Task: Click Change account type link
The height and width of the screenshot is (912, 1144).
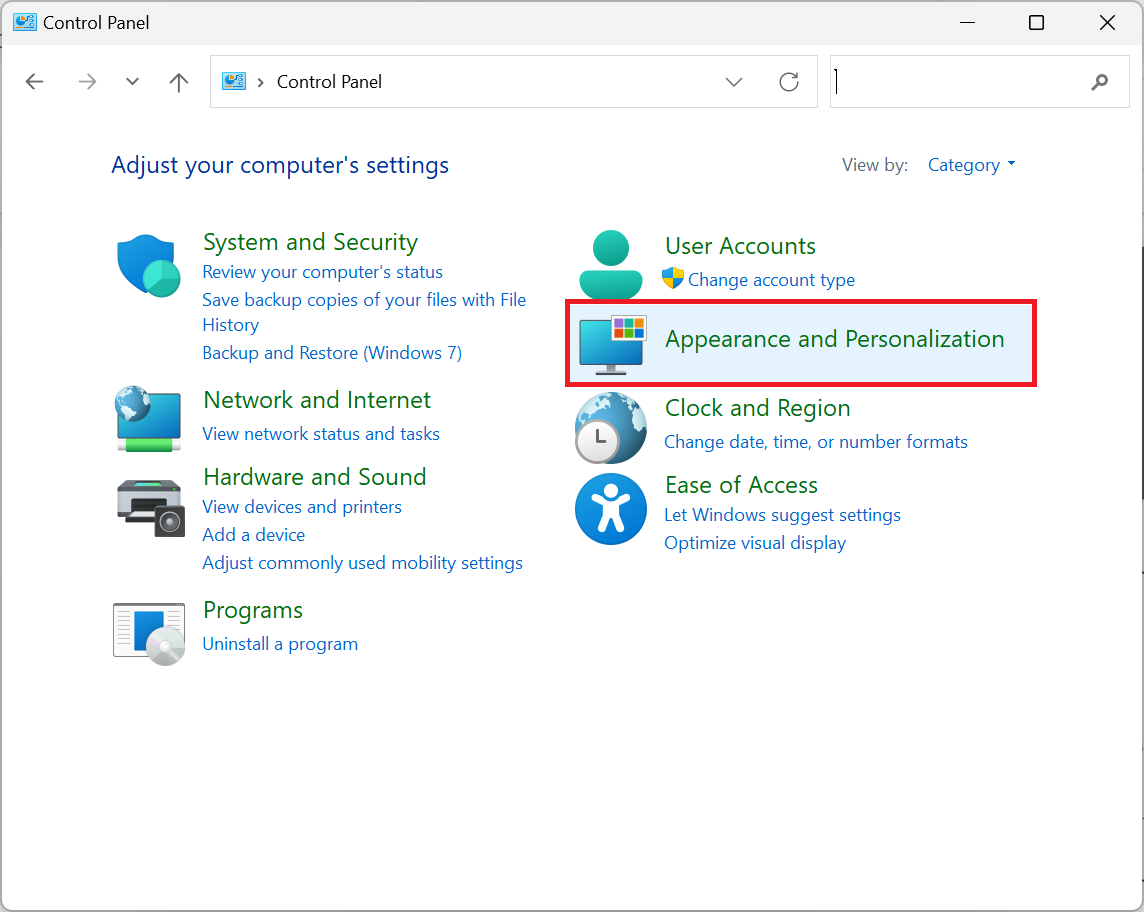Action: 771,280
